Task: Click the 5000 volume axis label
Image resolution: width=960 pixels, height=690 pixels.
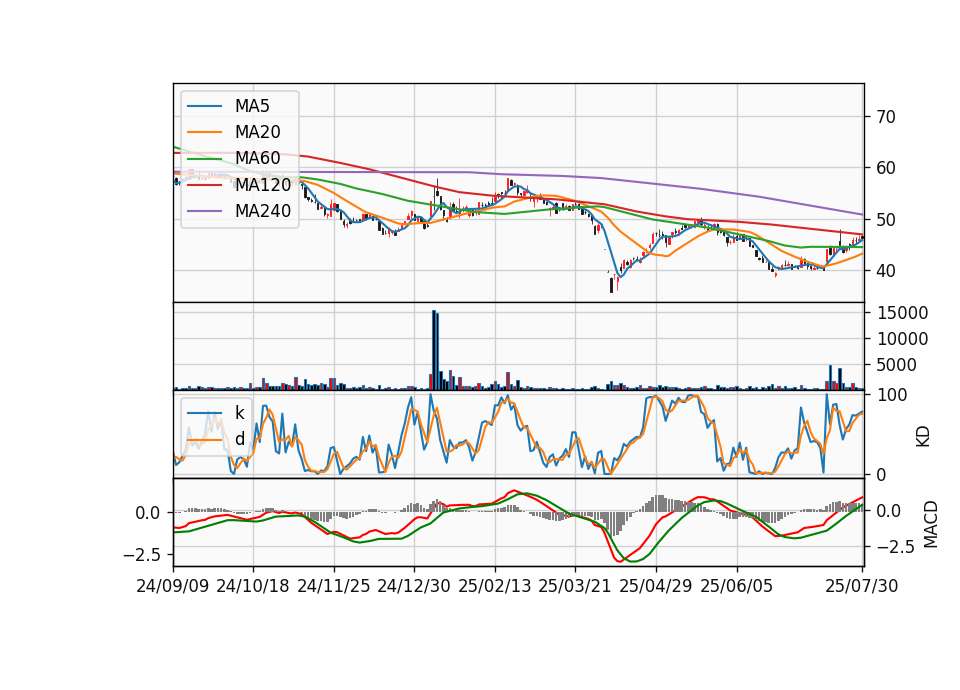Action: pos(897,365)
